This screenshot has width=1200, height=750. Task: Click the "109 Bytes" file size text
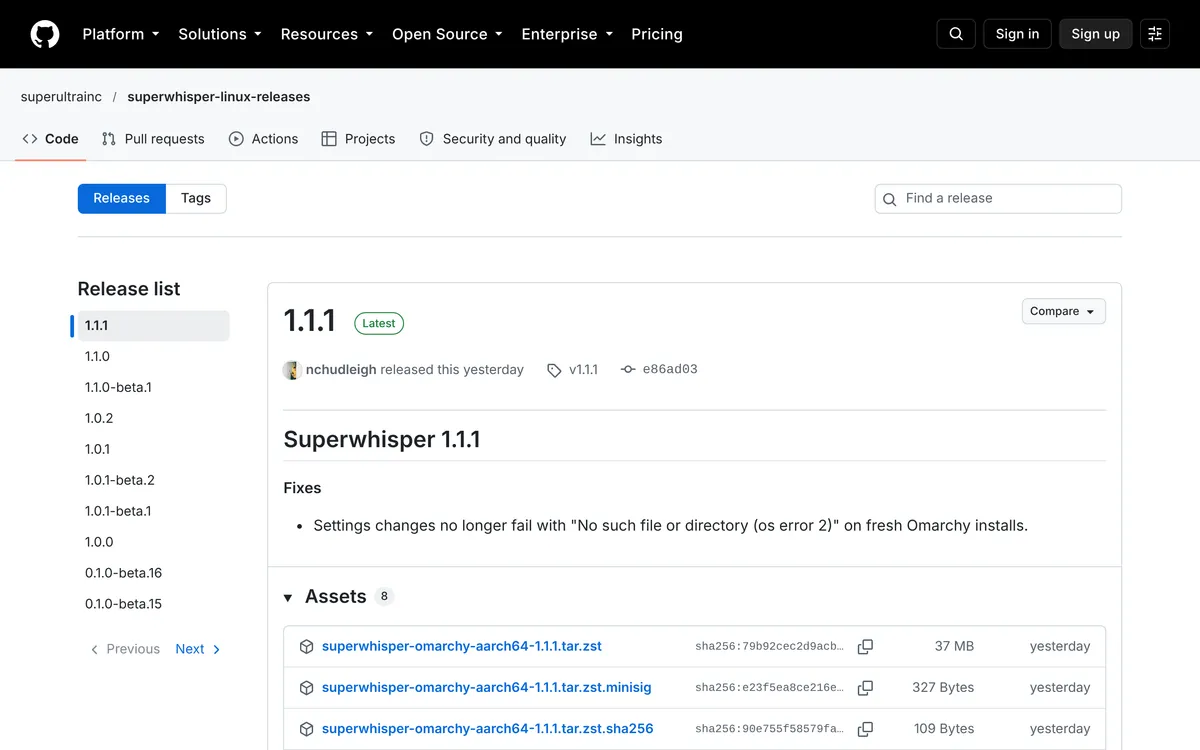944,729
